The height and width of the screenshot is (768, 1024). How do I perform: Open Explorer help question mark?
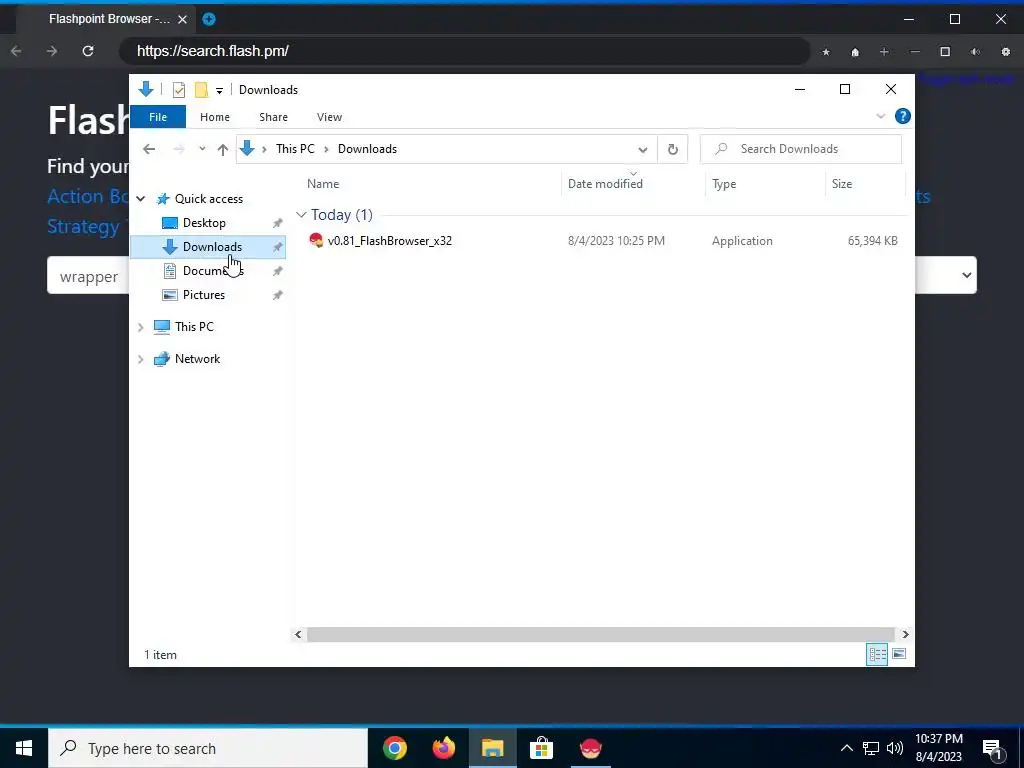[903, 116]
